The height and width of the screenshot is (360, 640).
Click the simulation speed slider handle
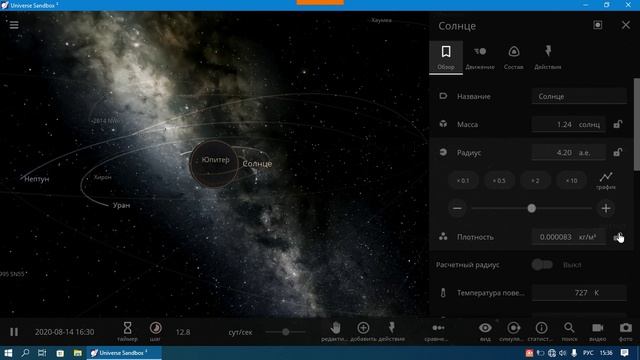(x=286, y=332)
